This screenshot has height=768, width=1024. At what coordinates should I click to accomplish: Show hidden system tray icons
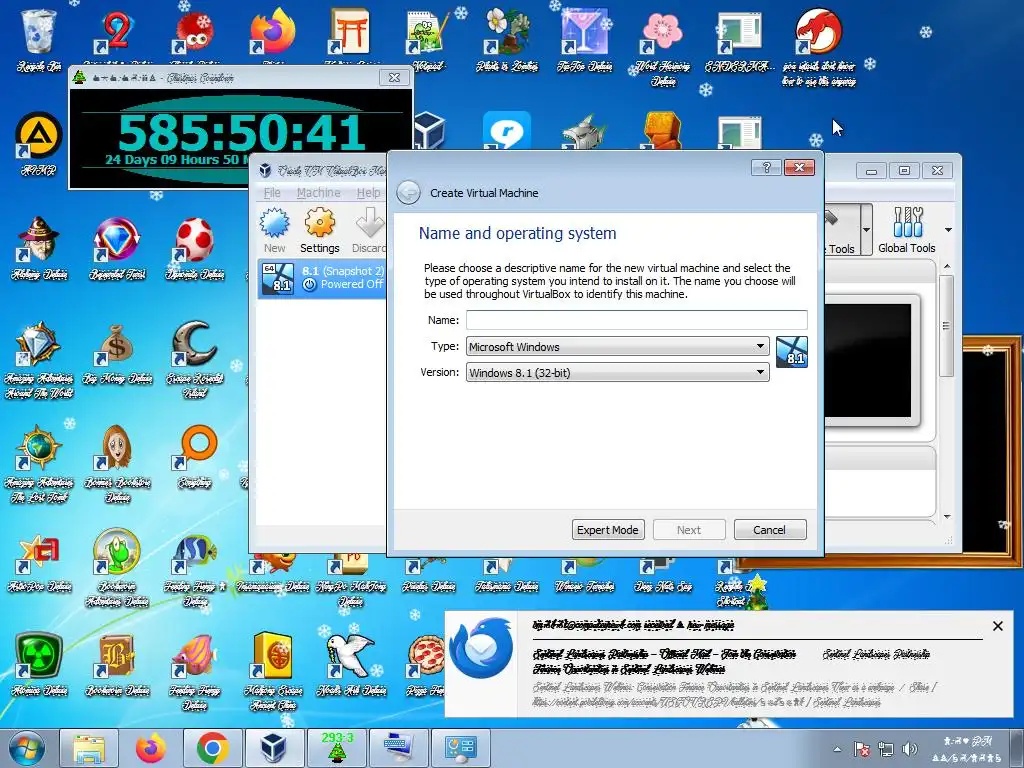click(x=837, y=749)
